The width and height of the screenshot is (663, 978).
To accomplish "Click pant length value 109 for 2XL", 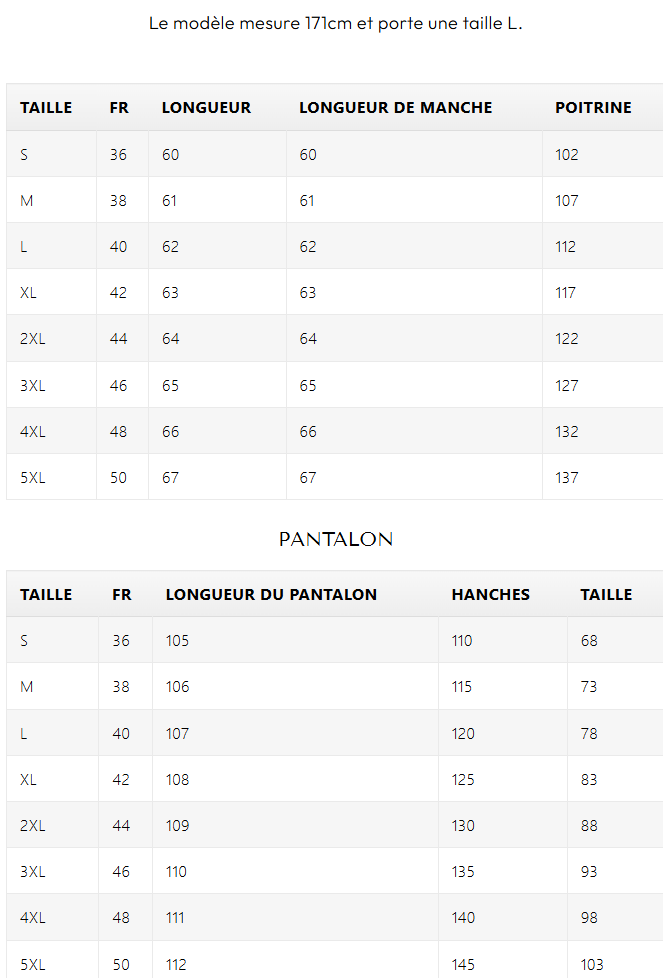I will point(177,826).
